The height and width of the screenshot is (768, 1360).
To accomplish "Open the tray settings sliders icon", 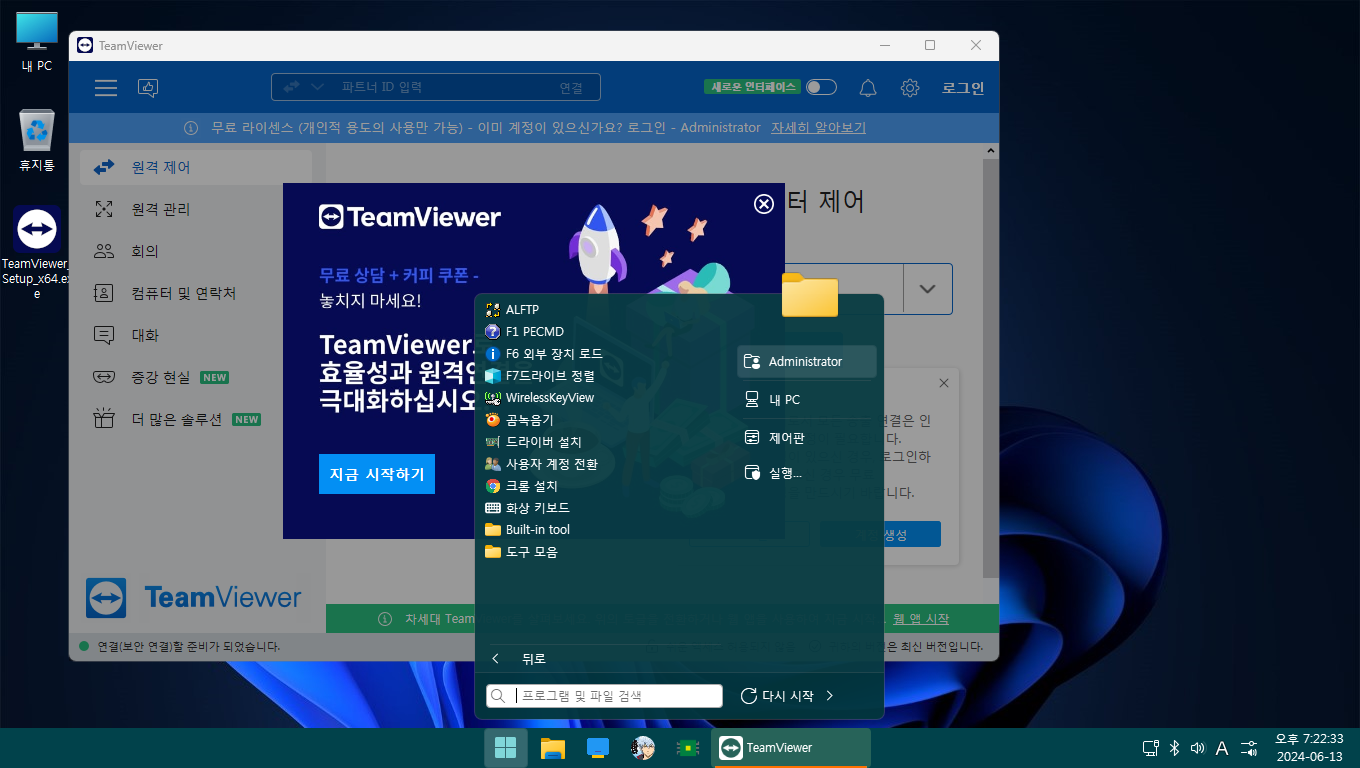I will (x=1249, y=748).
